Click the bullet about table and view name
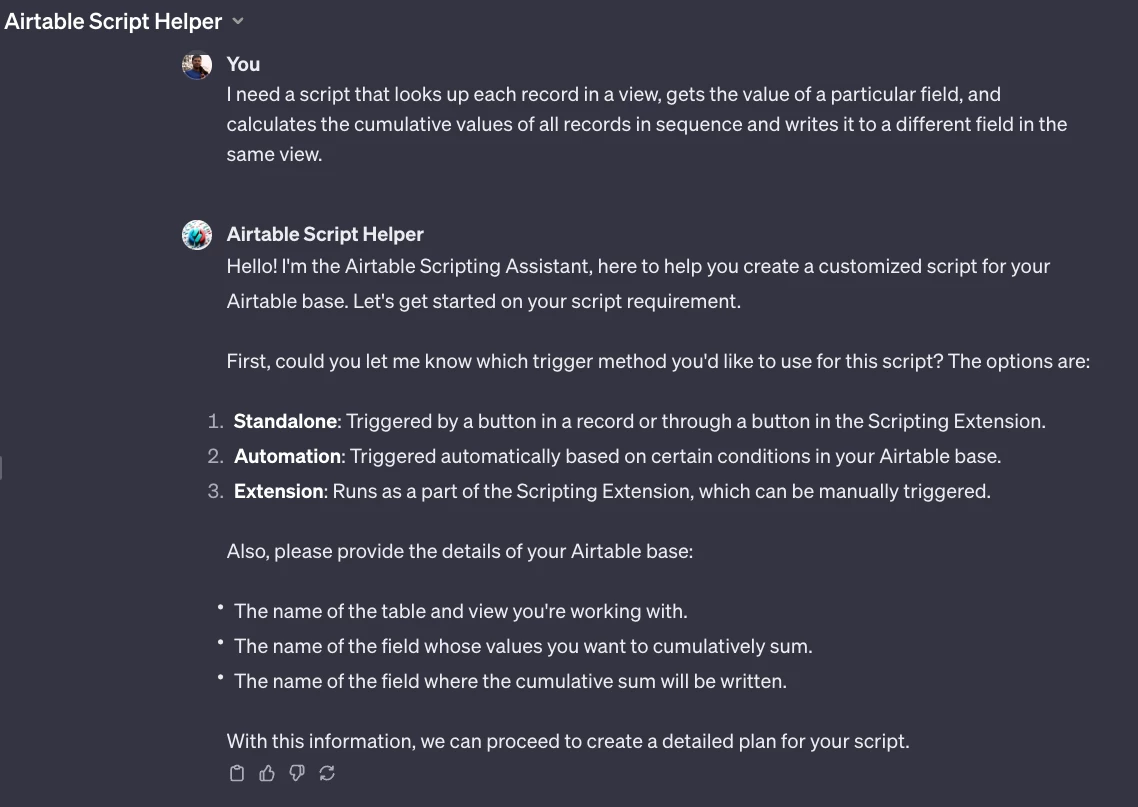Viewport: 1138px width, 807px height. click(x=461, y=611)
